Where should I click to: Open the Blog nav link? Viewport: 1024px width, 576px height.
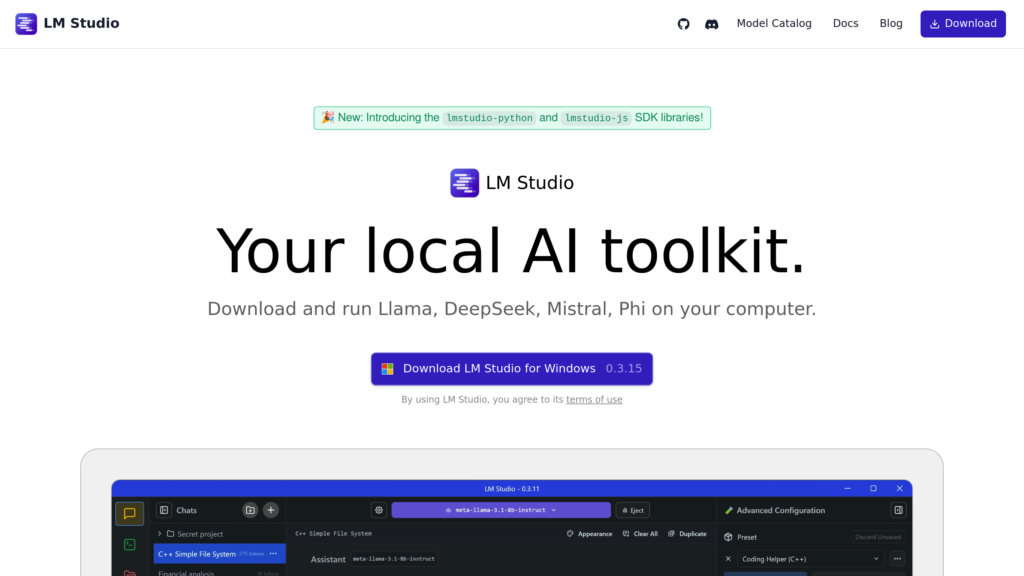coord(891,24)
